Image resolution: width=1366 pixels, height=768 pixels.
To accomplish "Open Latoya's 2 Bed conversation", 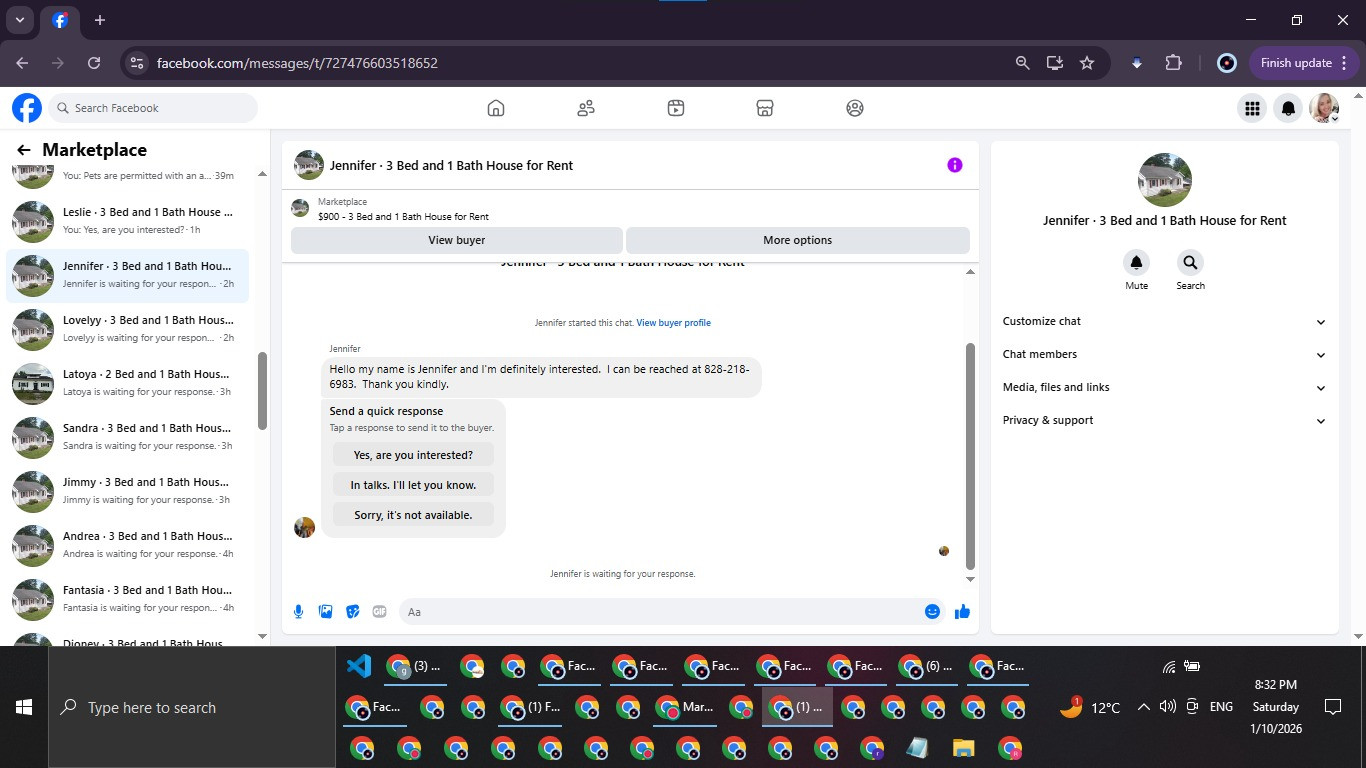I will 128,383.
